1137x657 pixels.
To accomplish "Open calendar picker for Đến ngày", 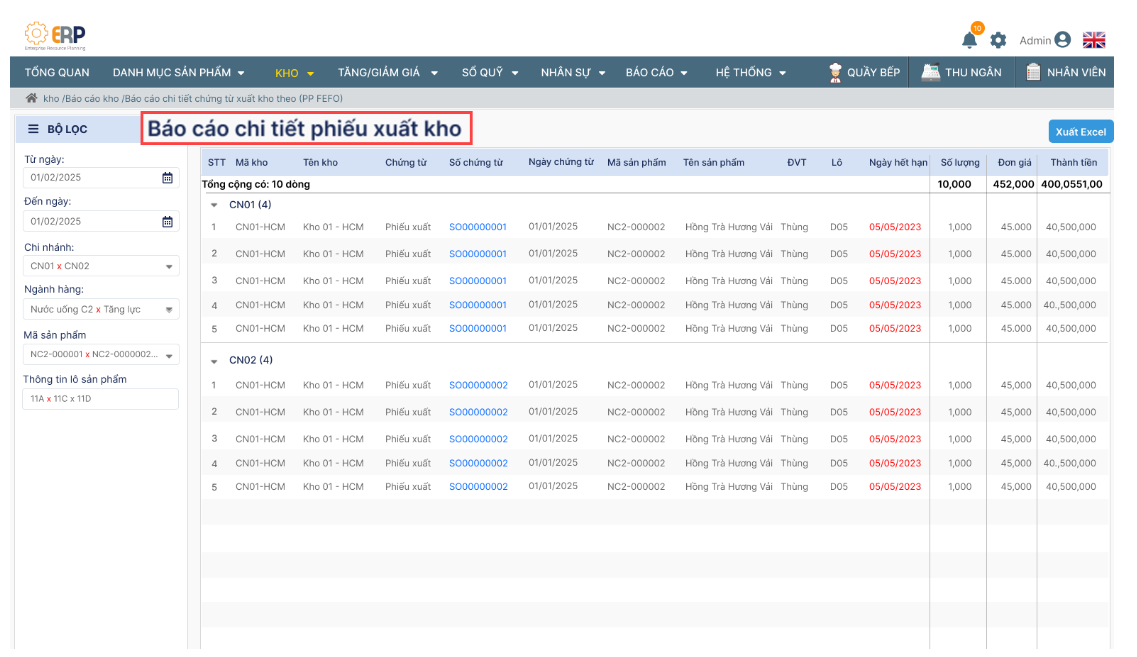I will (167, 222).
